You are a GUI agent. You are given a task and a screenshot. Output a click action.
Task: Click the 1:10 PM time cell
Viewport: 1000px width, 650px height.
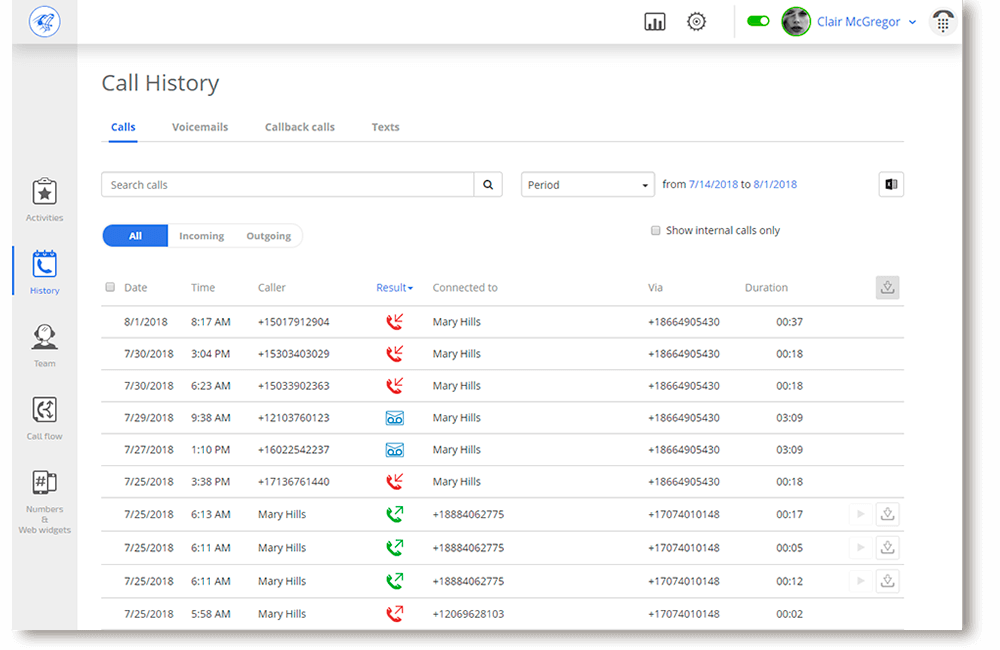[x=210, y=450]
